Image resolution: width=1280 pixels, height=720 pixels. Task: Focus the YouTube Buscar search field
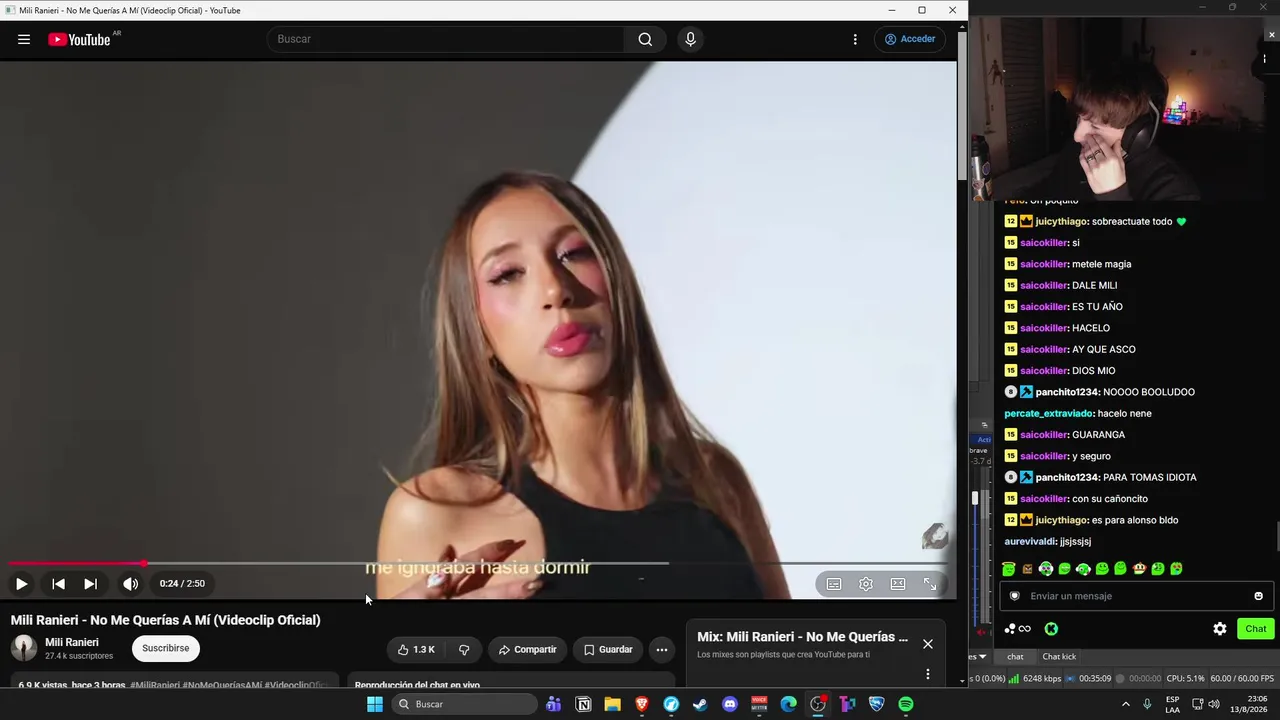(x=446, y=39)
